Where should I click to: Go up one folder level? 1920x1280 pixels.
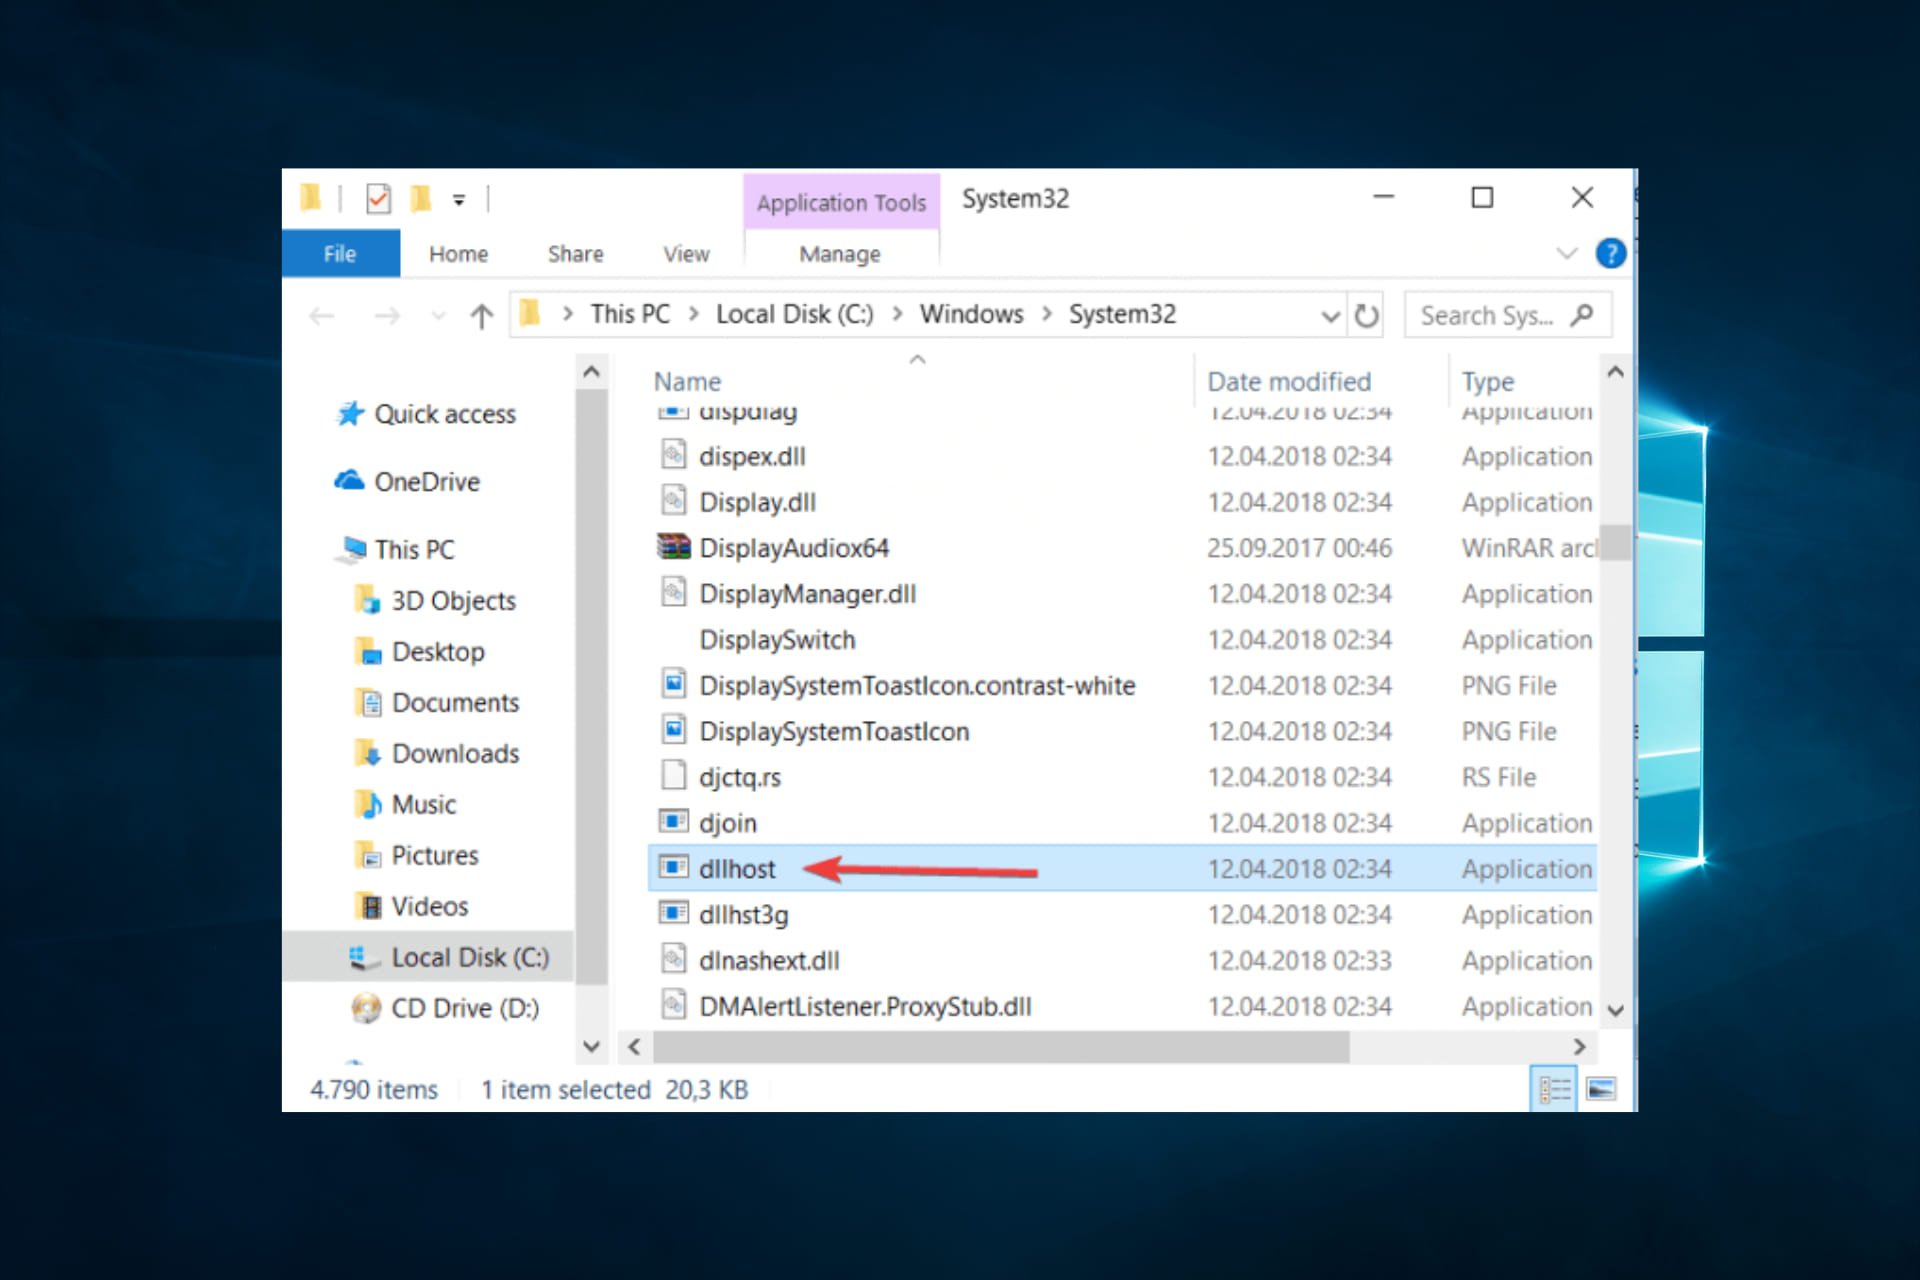pyautogui.click(x=482, y=316)
